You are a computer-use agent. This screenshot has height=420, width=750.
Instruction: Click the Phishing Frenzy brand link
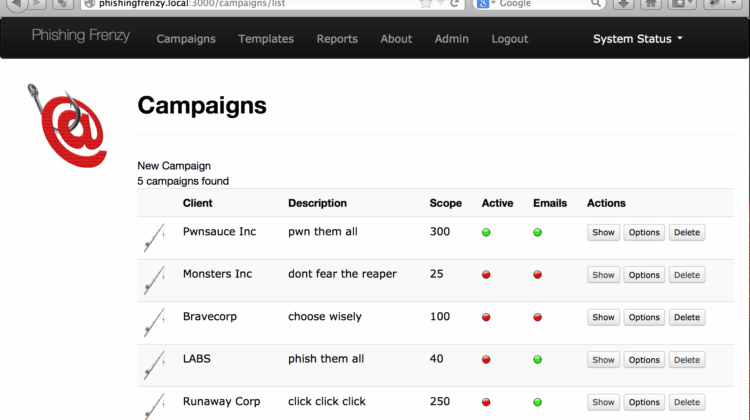[81, 35]
